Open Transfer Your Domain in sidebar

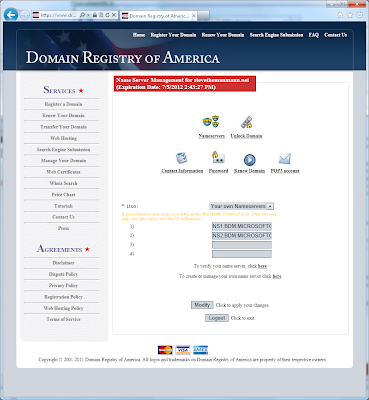(x=63, y=127)
